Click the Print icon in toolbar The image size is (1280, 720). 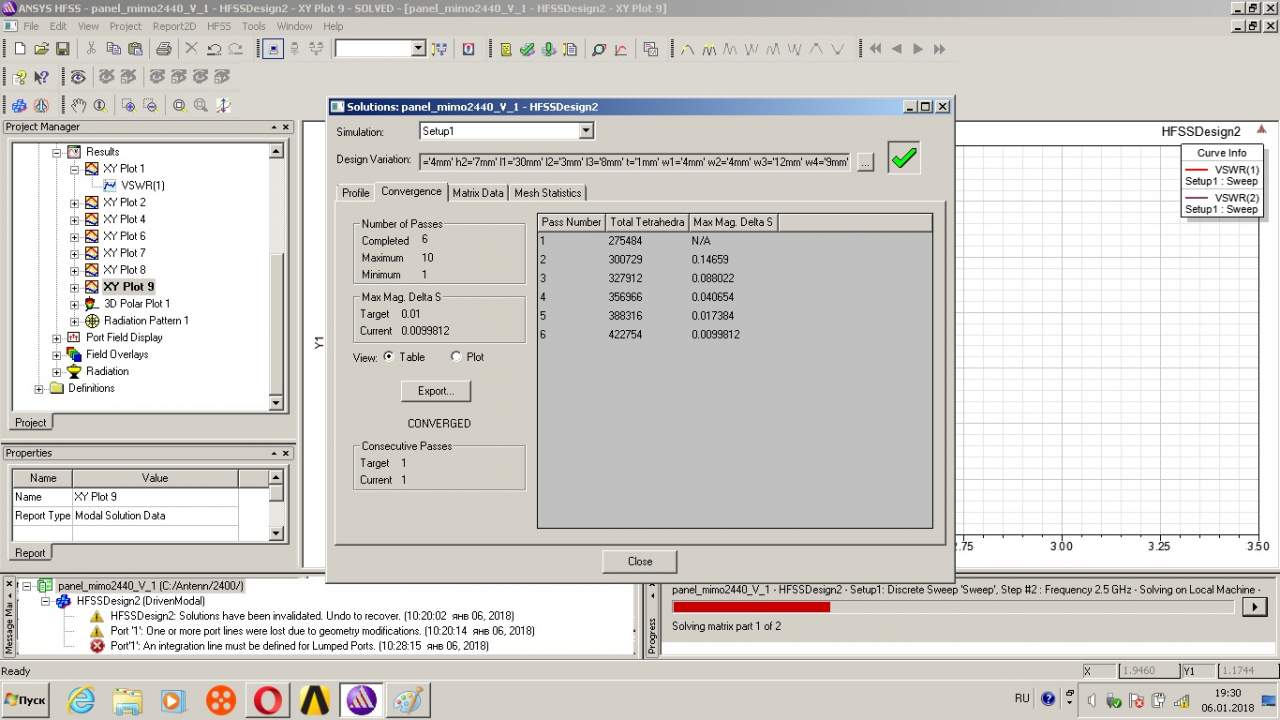164,49
